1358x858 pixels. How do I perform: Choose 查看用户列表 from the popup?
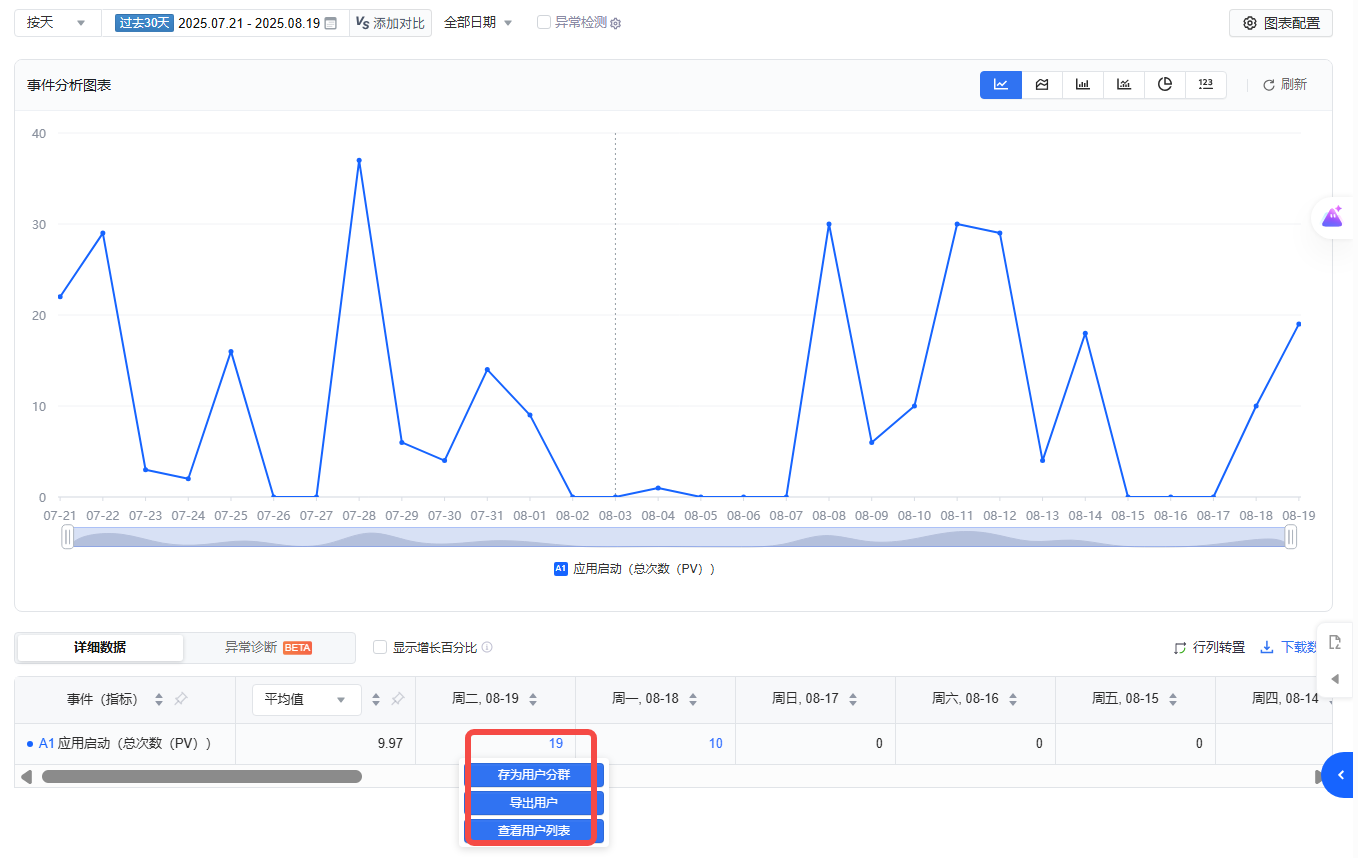(x=534, y=831)
